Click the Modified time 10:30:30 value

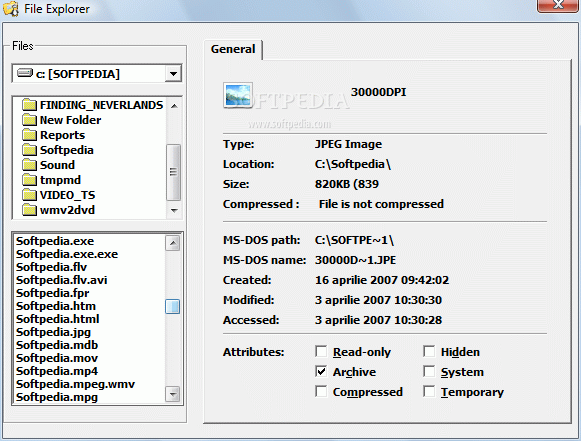point(418,300)
